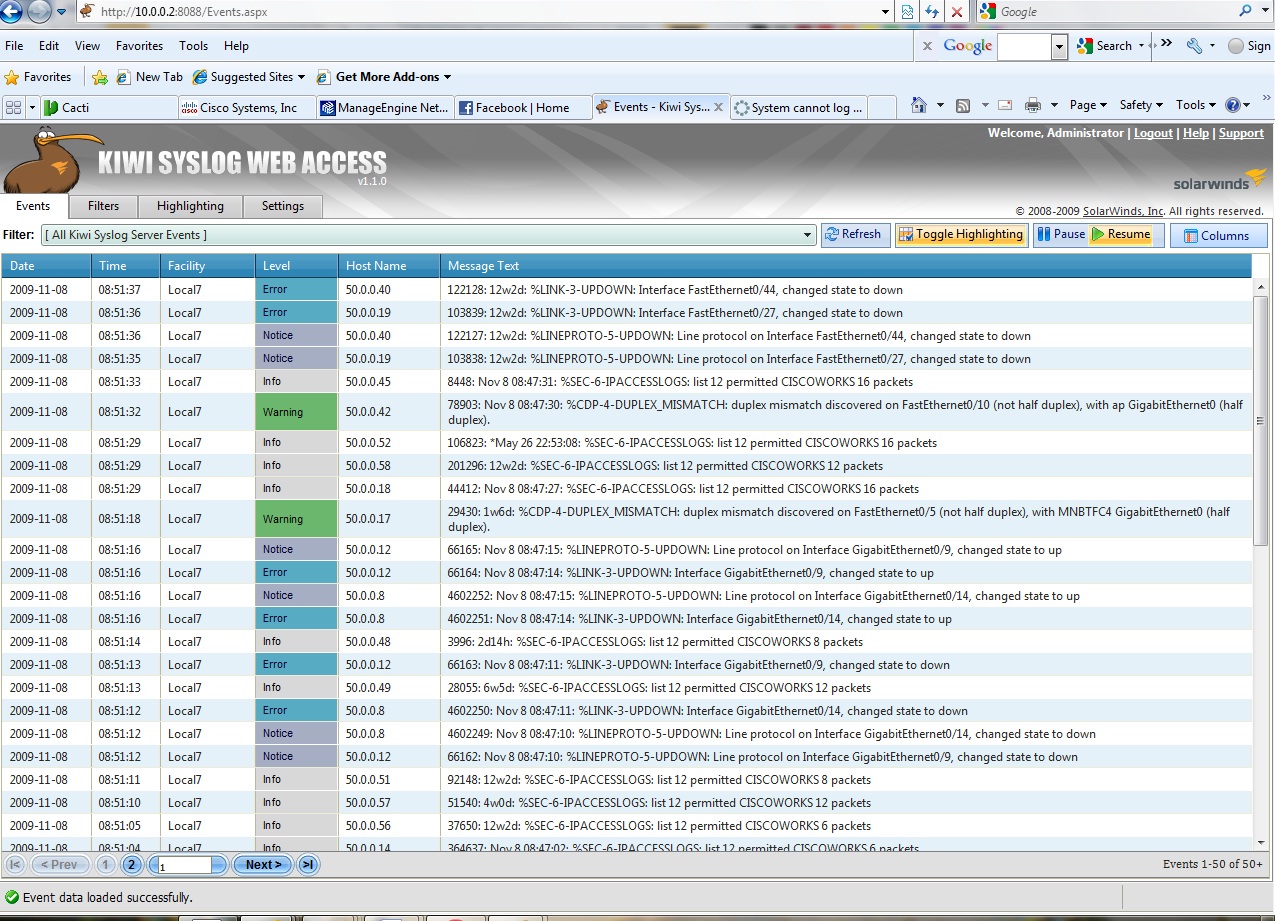Click the Quick Tabs grid icon
The height and width of the screenshot is (921, 1275).
[x=13, y=107]
